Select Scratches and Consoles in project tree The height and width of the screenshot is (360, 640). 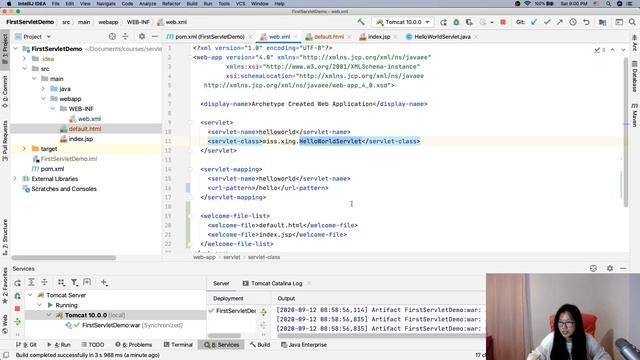point(64,189)
